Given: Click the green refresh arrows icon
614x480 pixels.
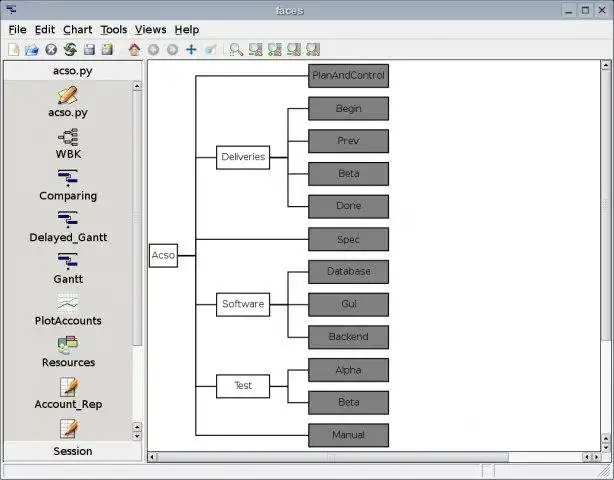Looking at the screenshot, I should [70, 50].
